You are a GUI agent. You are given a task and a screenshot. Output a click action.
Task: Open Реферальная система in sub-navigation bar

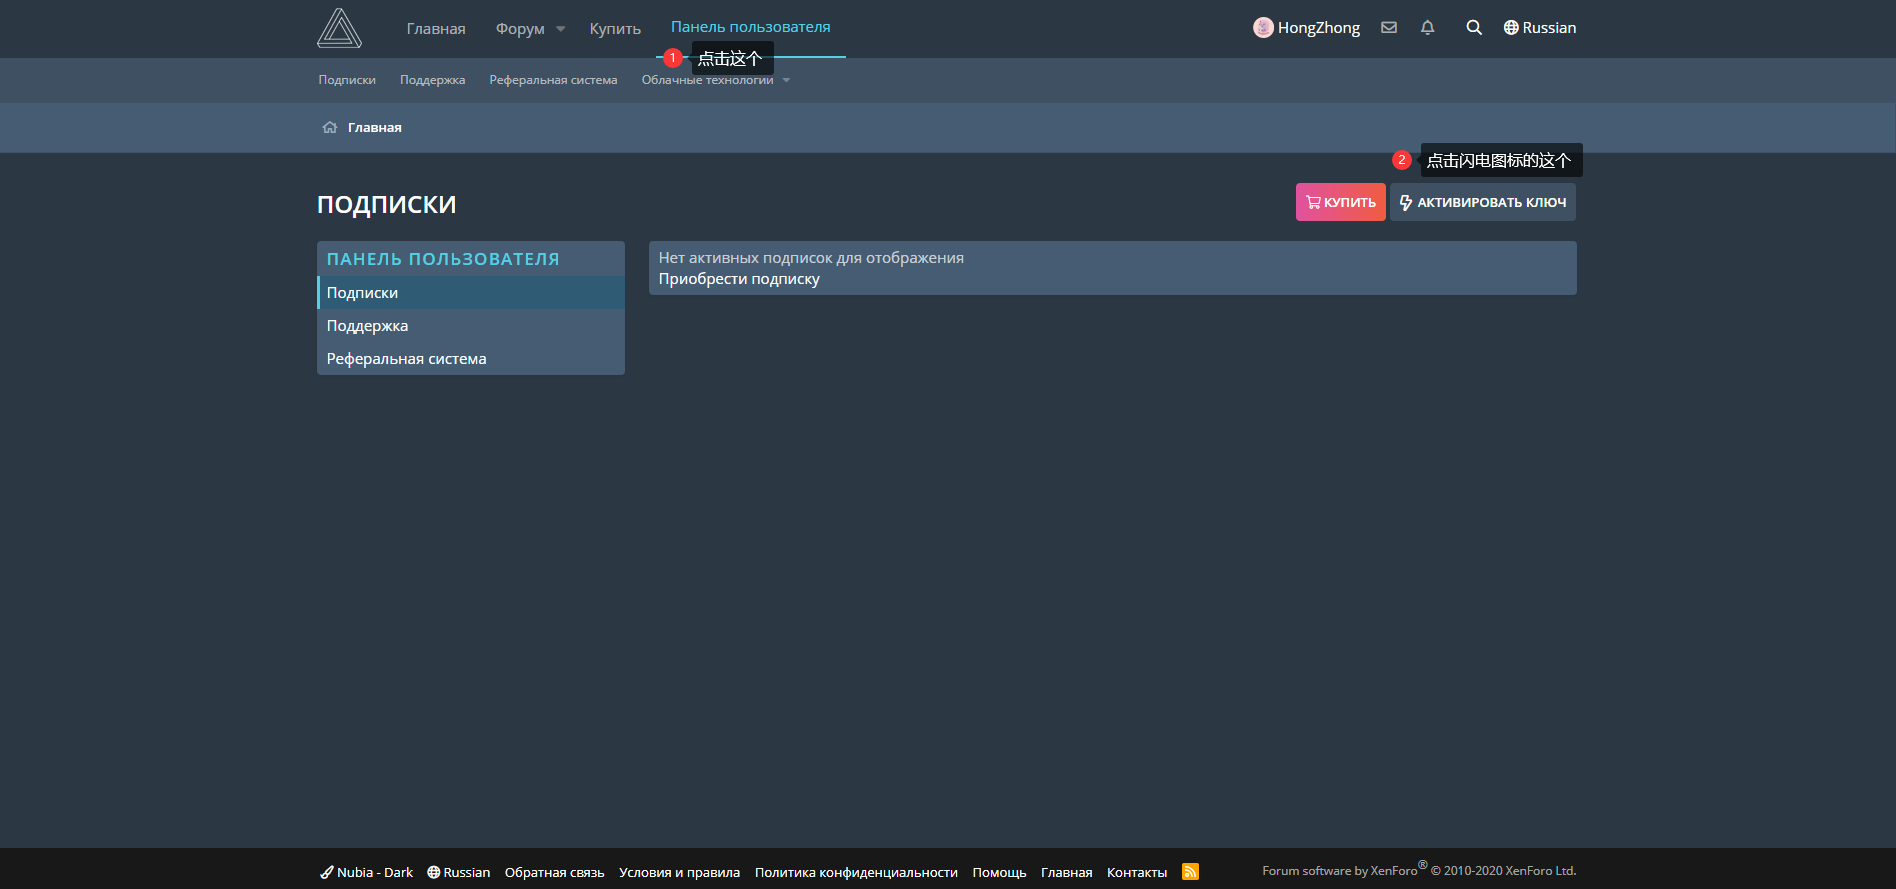(553, 80)
